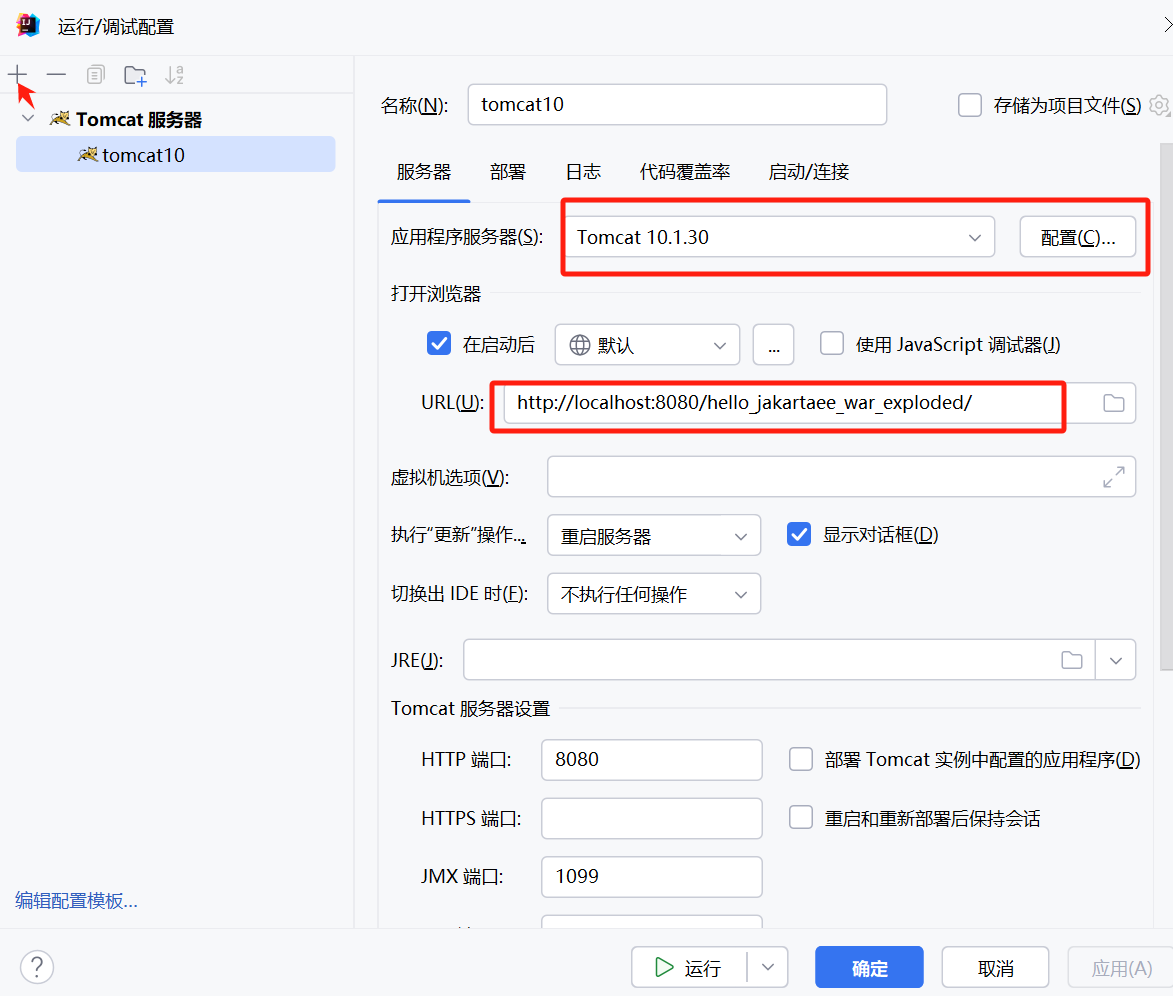Click the empty HTTPS 端口 field

pos(652,818)
